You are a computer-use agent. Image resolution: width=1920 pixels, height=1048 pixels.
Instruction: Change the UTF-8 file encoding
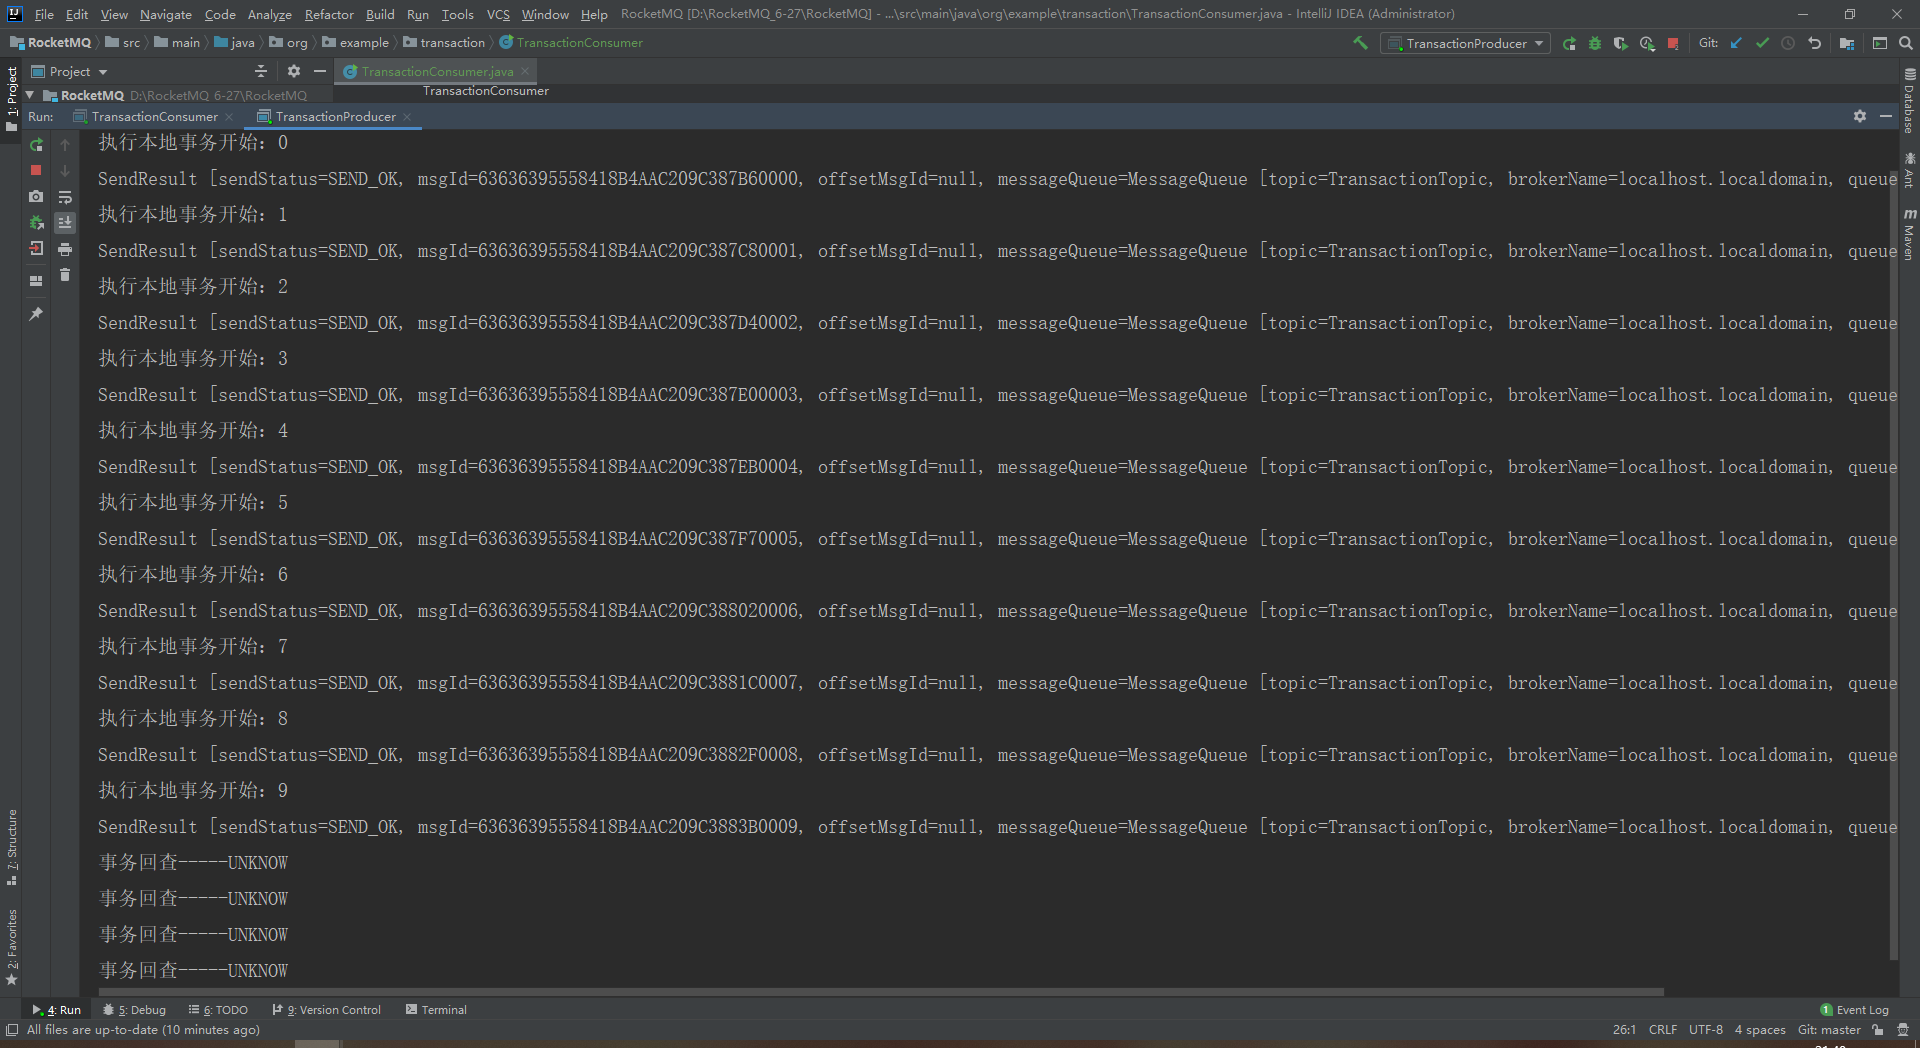(1705, 1029)
